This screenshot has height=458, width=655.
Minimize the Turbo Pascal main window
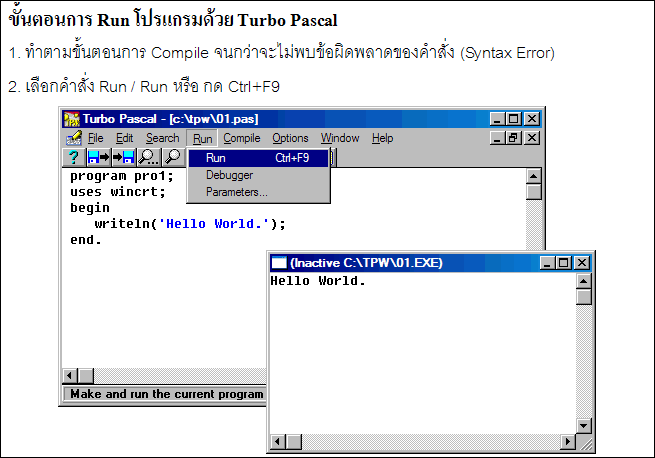click(497, 119)
